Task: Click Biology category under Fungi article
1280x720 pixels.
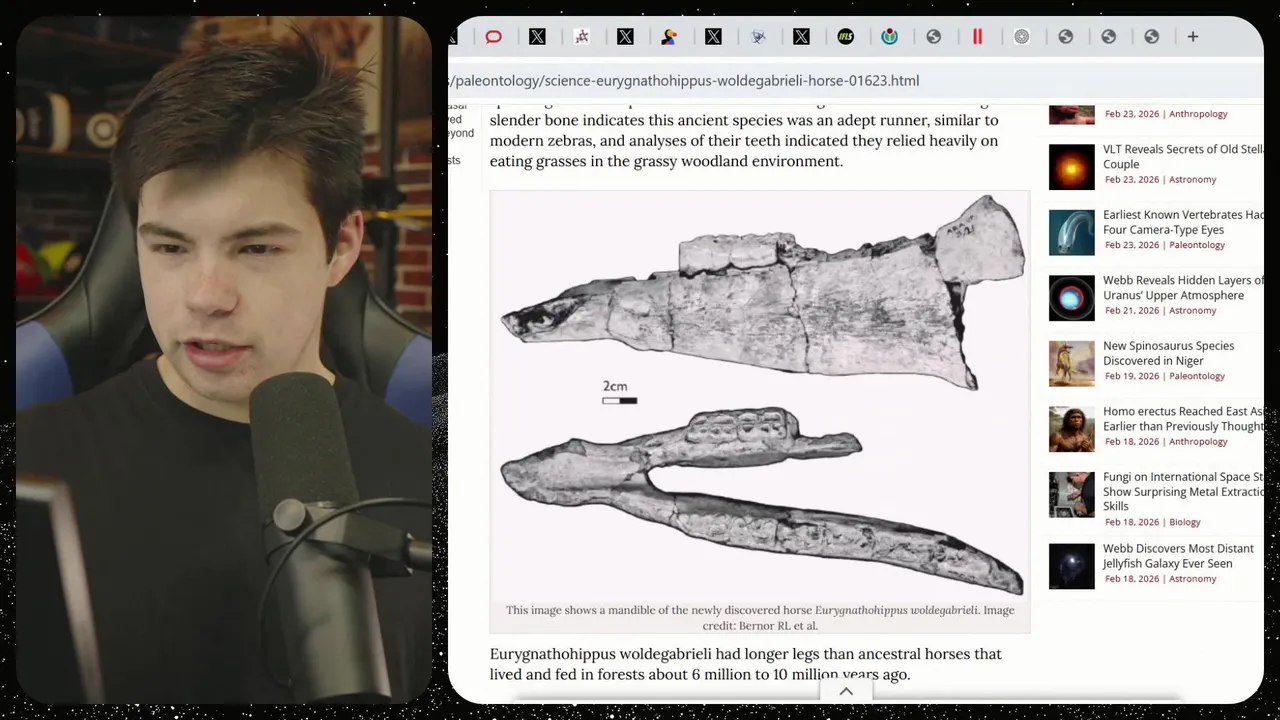Action: point(1185,522)
